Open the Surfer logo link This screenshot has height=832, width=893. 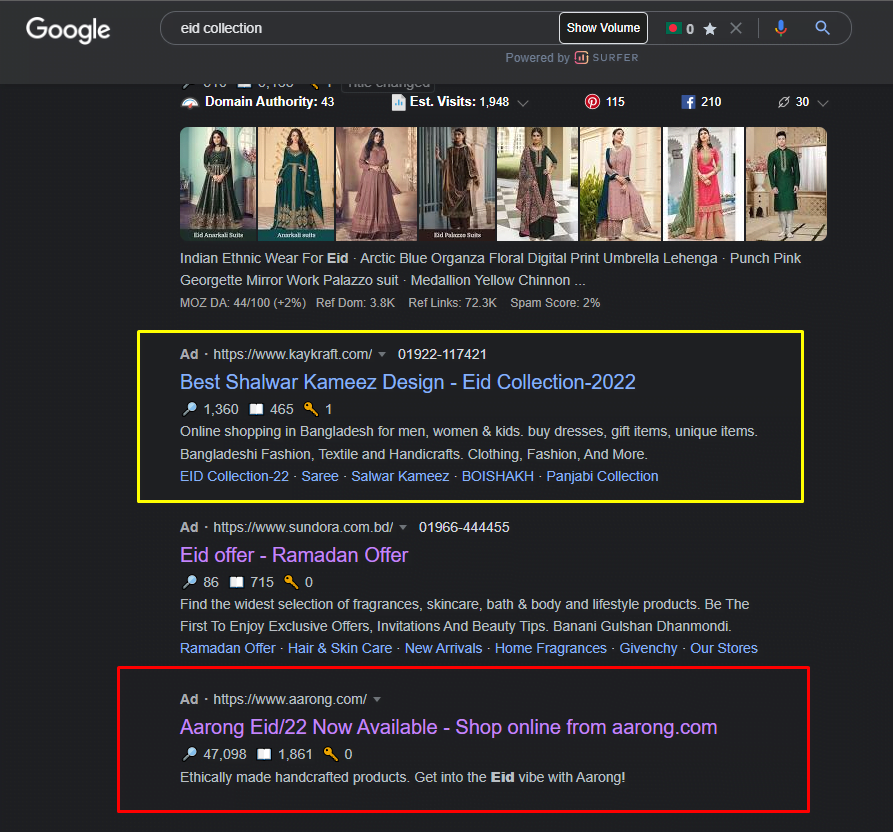pos(607,58)
